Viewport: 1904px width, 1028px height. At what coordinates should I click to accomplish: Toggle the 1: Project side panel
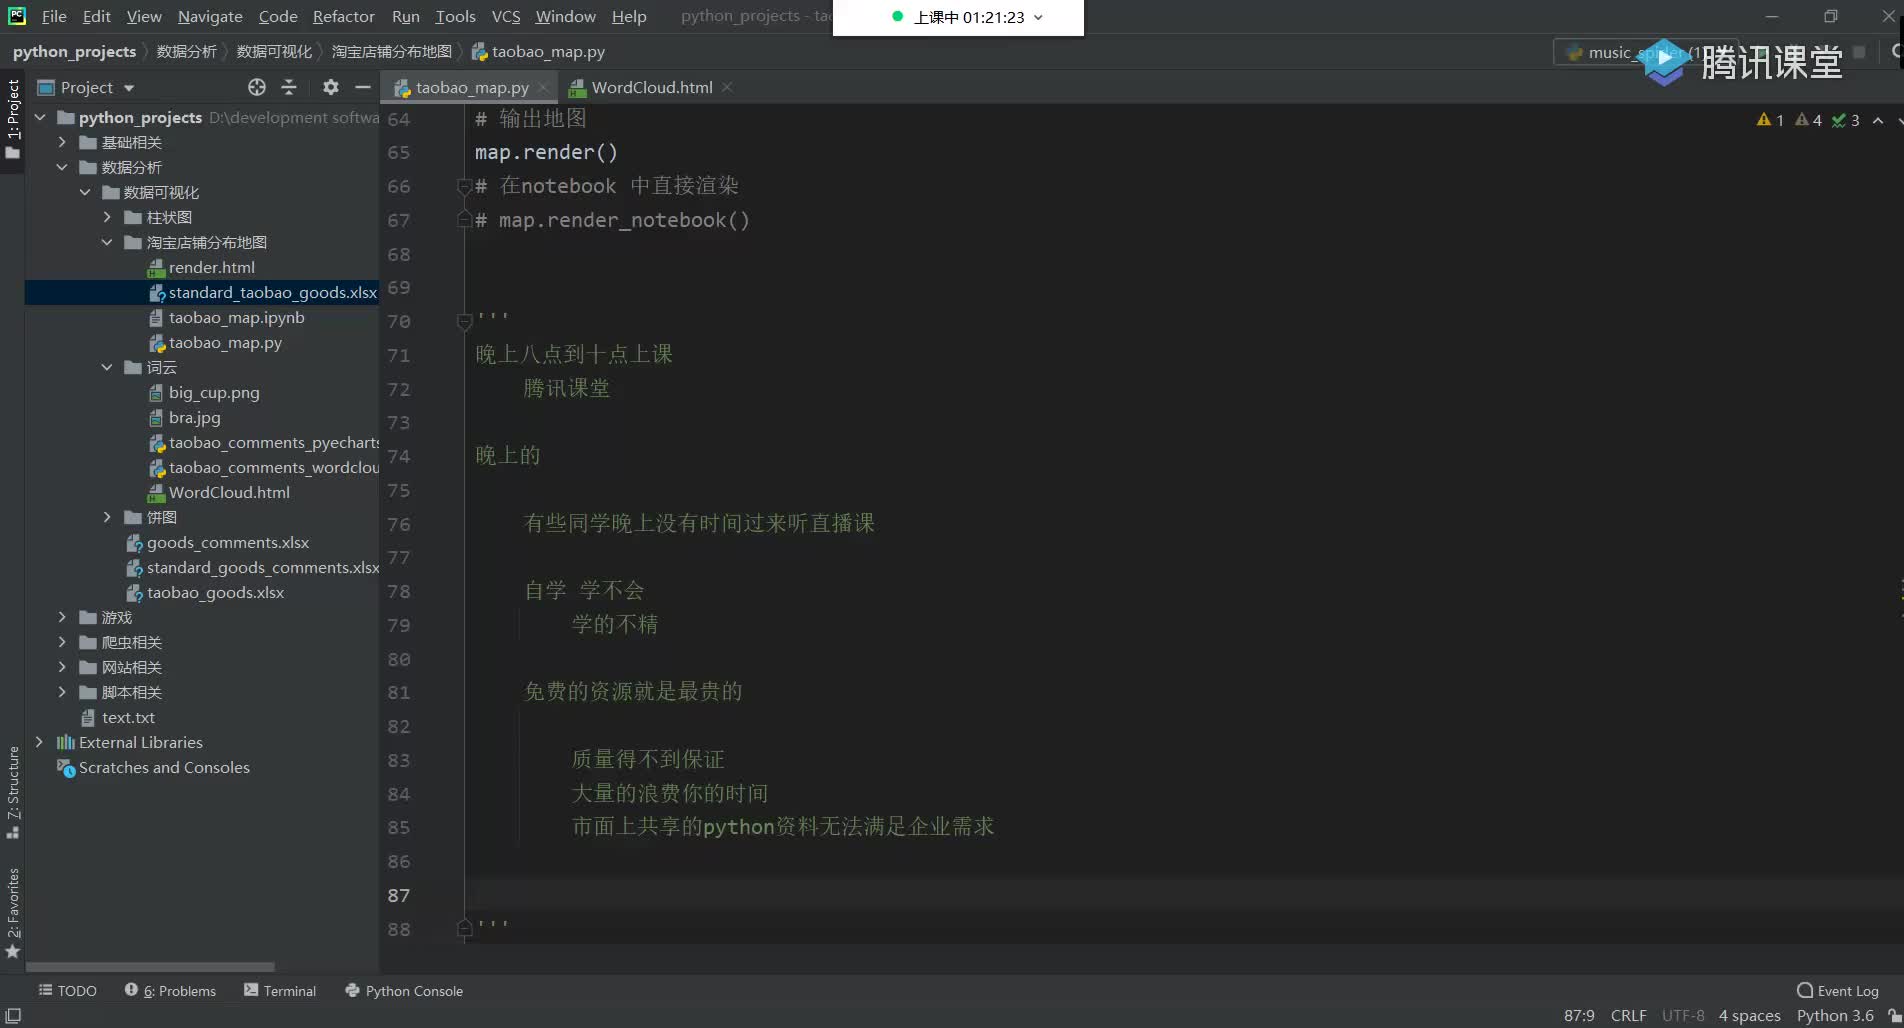pyautogui.click(x=13, y=118)
